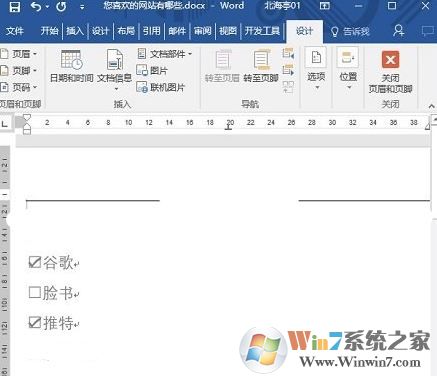The image size is (437, 376).
Task: Switch to the 审阅 tab
Action: (x=203, y=31)
